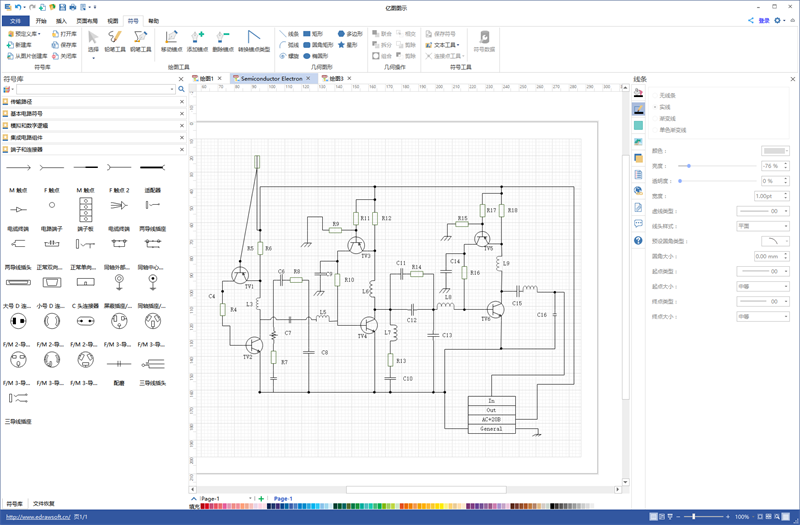
Task: Open the 预设圆角类型 corner preset dropdown
Action: tap(775, 241)
